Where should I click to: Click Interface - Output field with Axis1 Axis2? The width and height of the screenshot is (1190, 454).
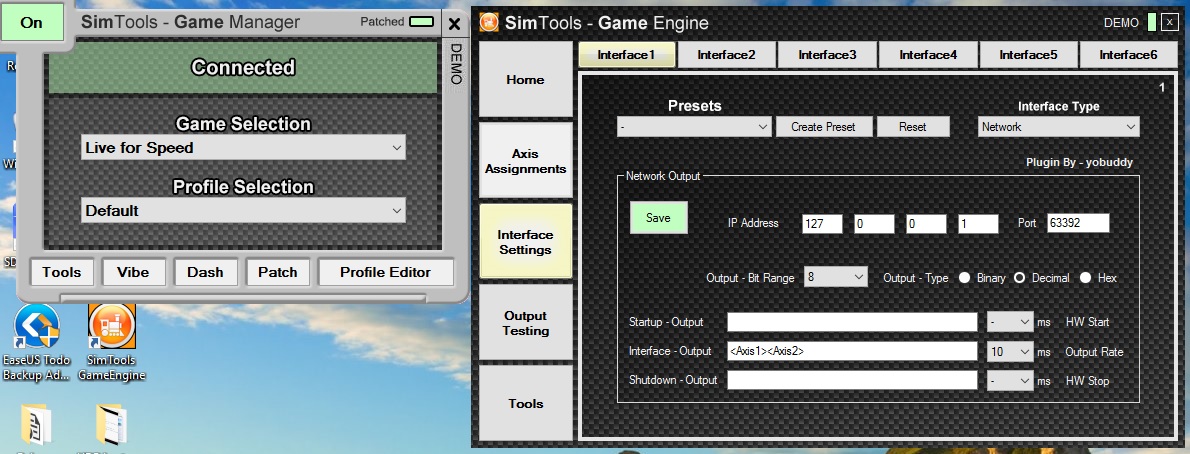coord(852,352)
